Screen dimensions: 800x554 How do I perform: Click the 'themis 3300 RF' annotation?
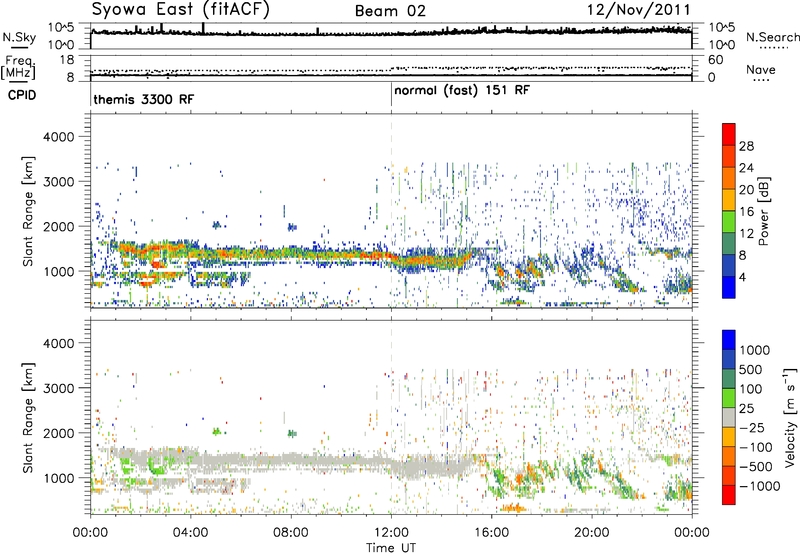point(143,99)
